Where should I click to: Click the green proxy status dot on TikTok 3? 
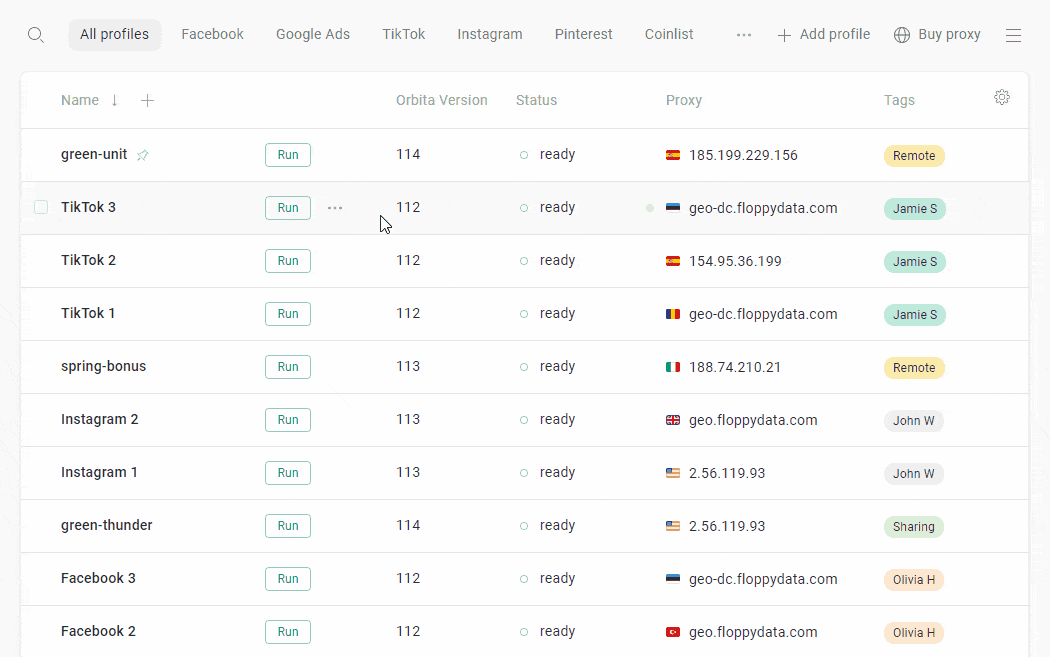(650, 208)
